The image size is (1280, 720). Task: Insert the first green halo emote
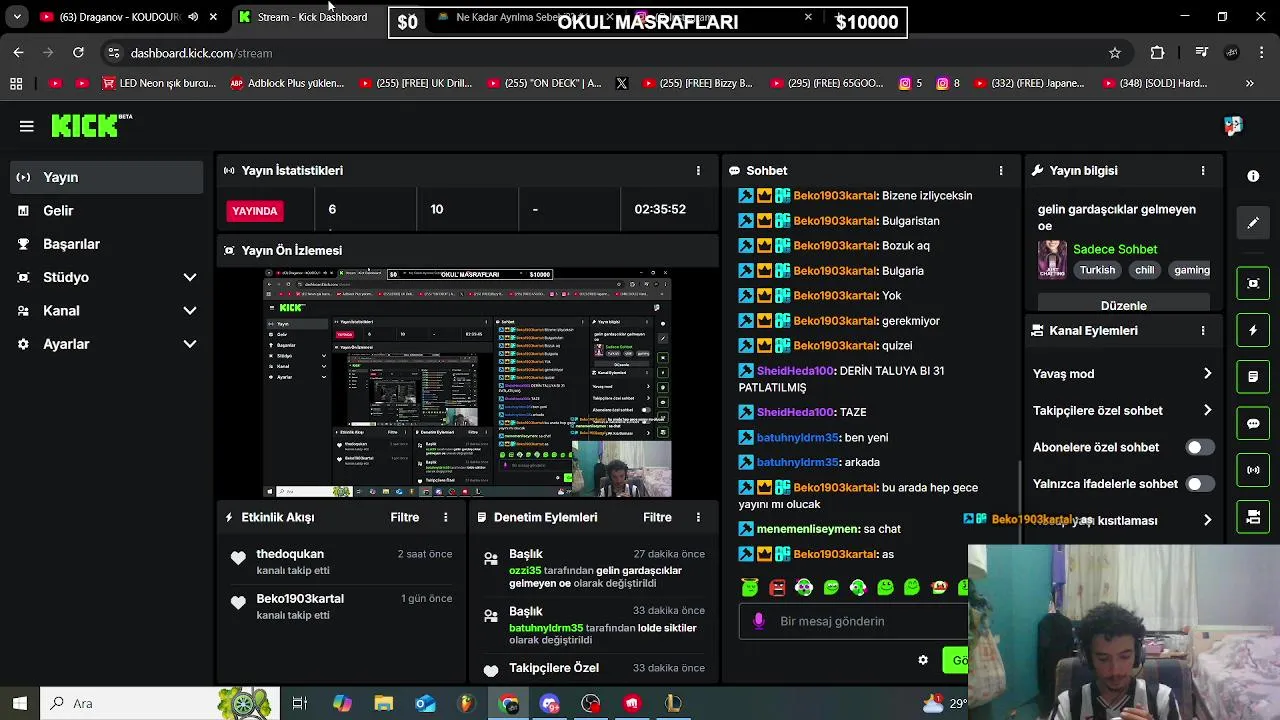coord(750,587)
